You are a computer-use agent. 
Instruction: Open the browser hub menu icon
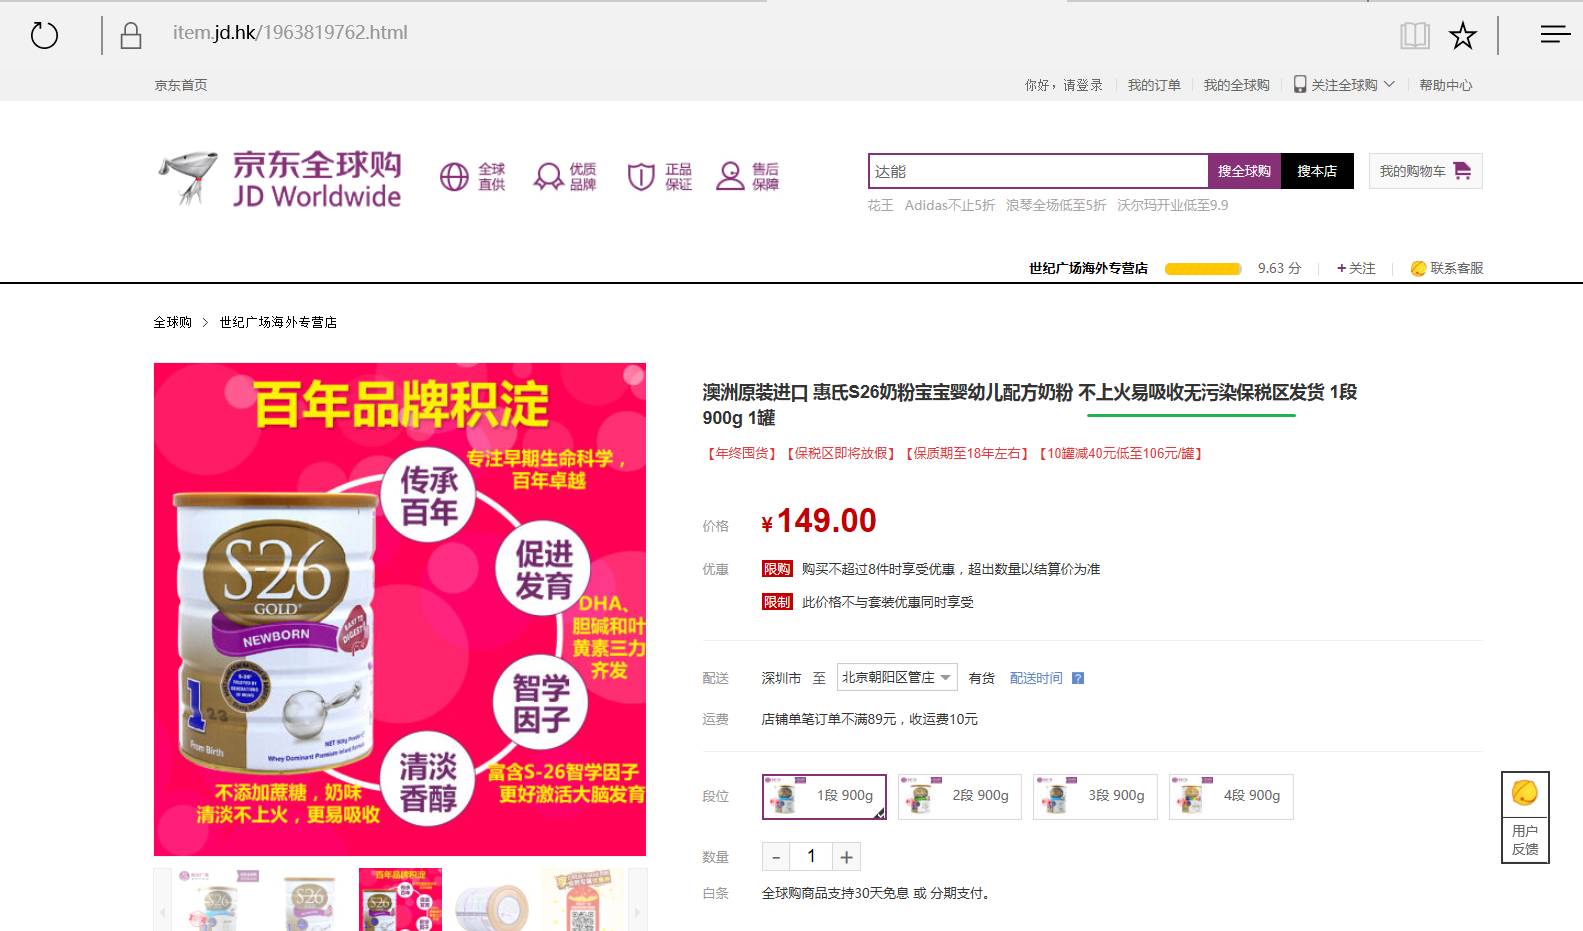tap(1555, 34)
